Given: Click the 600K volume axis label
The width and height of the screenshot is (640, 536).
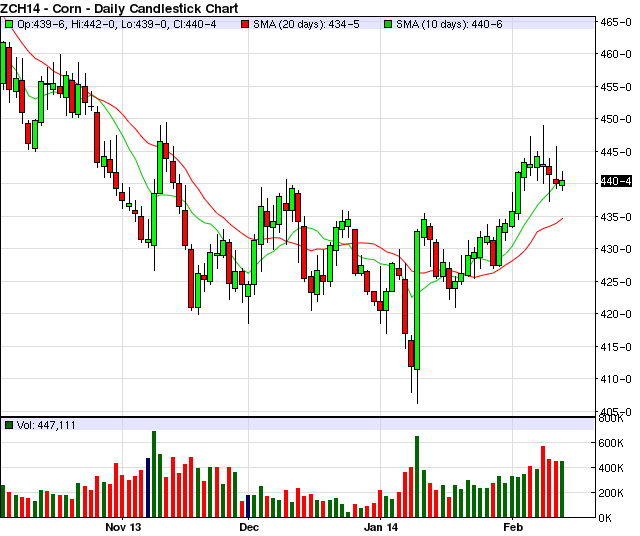Looking at the screenshot, I should pos(611,443).
